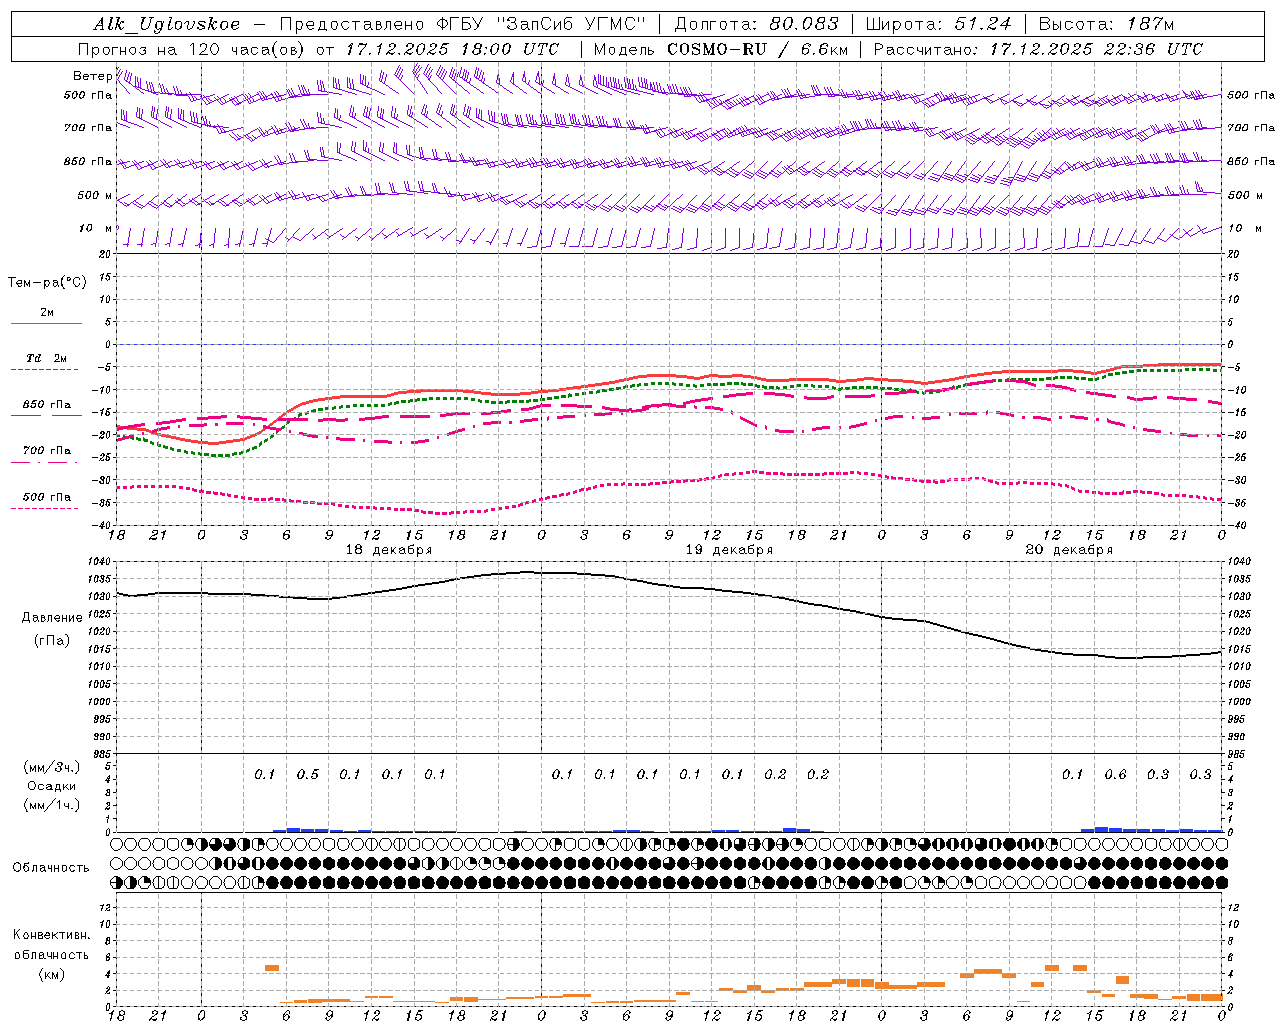Select the 19 декабря date label
Screen dimensions: 1280x1024
[729, 550]
